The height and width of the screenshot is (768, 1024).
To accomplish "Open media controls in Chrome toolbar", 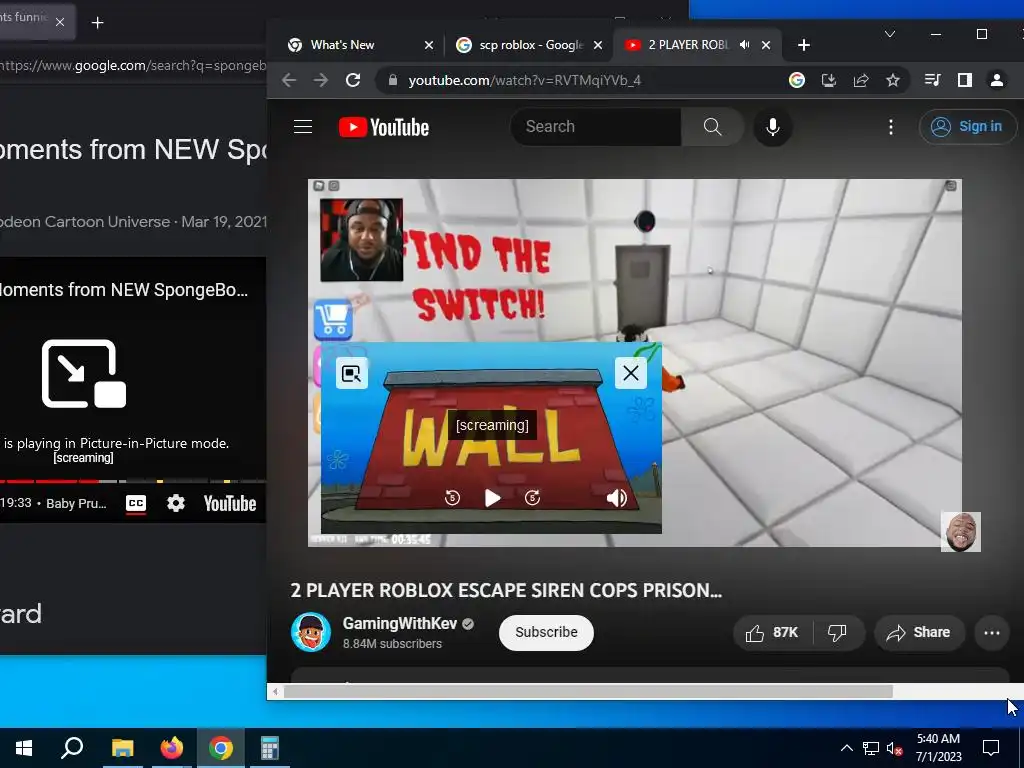I will pyautogui.click(x=933, y=80).
